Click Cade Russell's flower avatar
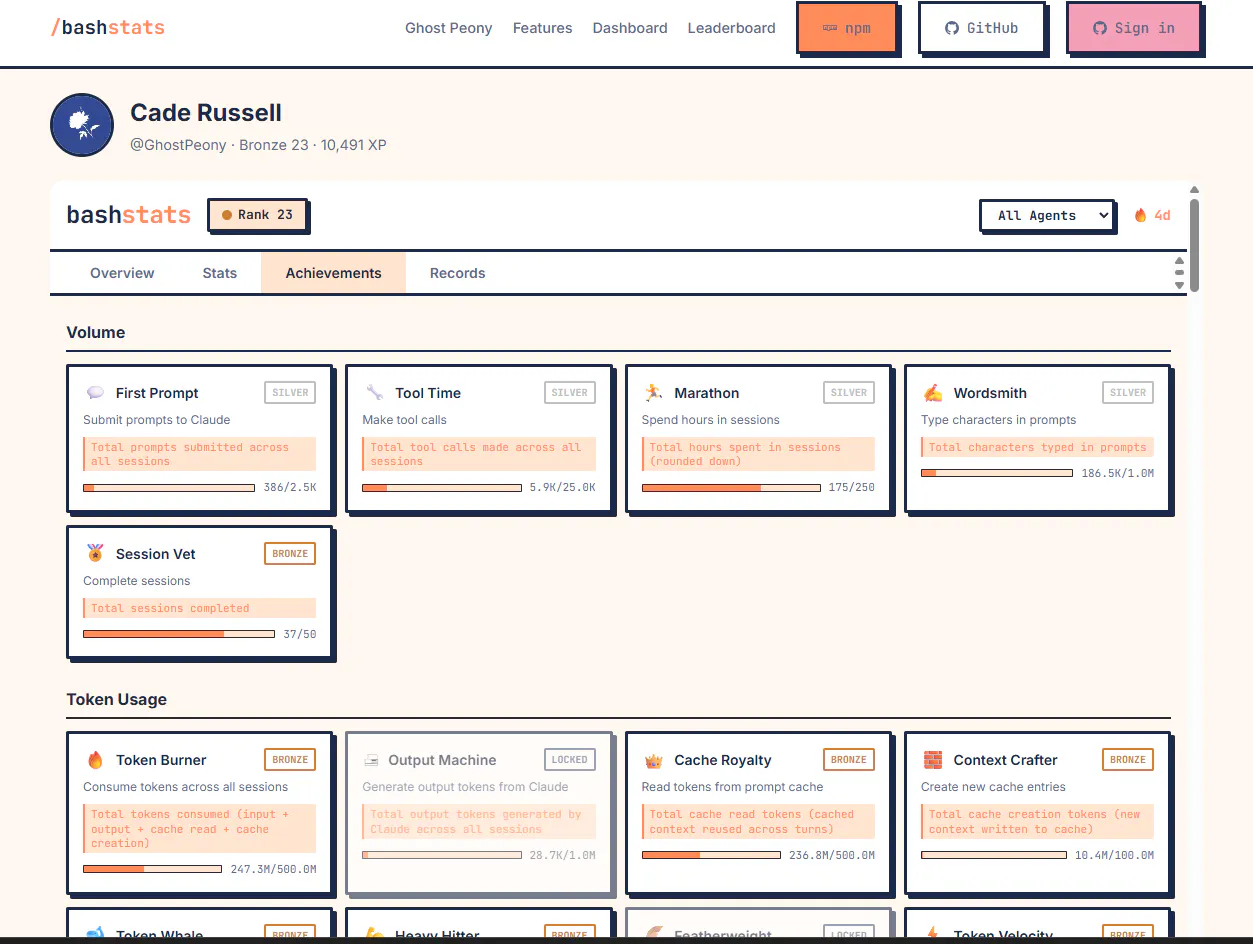 [82, 125]
